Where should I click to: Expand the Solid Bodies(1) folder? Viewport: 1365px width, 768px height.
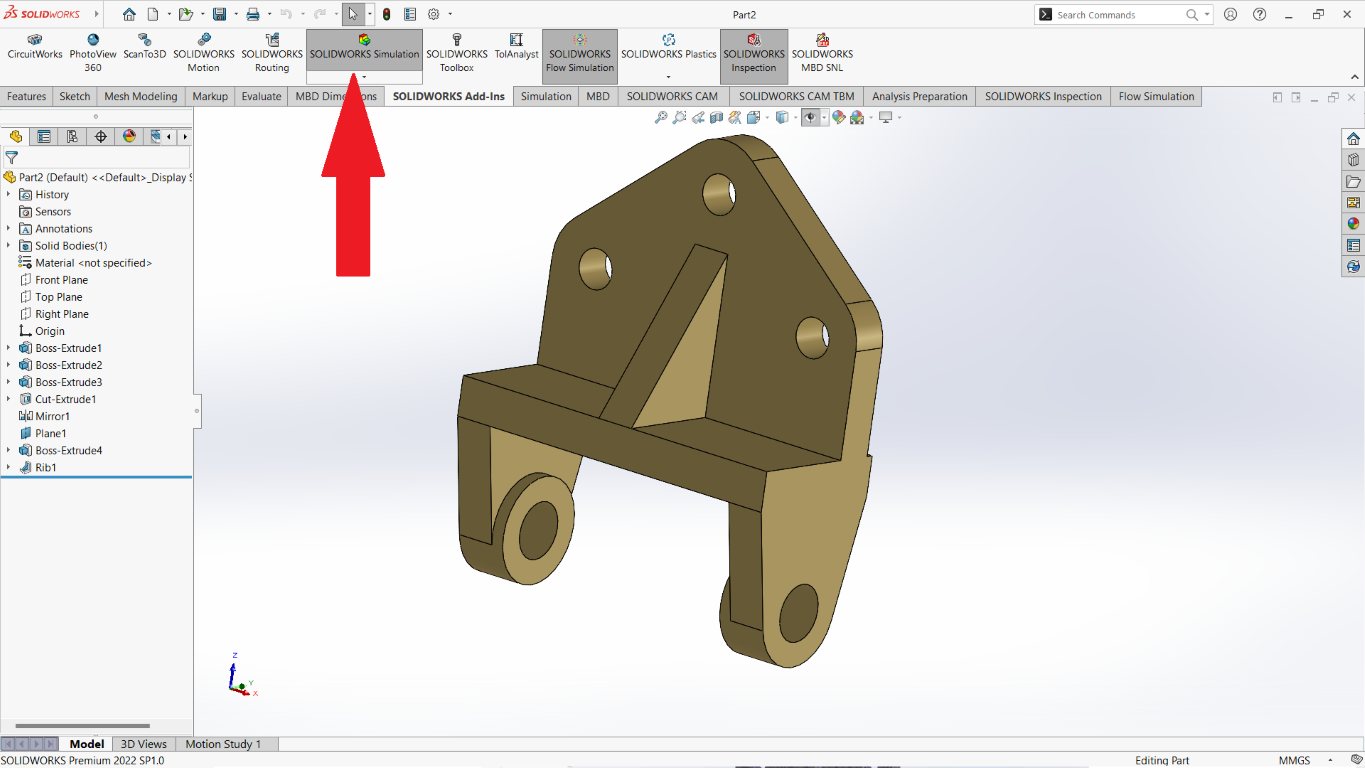click(x=9, y=246)
